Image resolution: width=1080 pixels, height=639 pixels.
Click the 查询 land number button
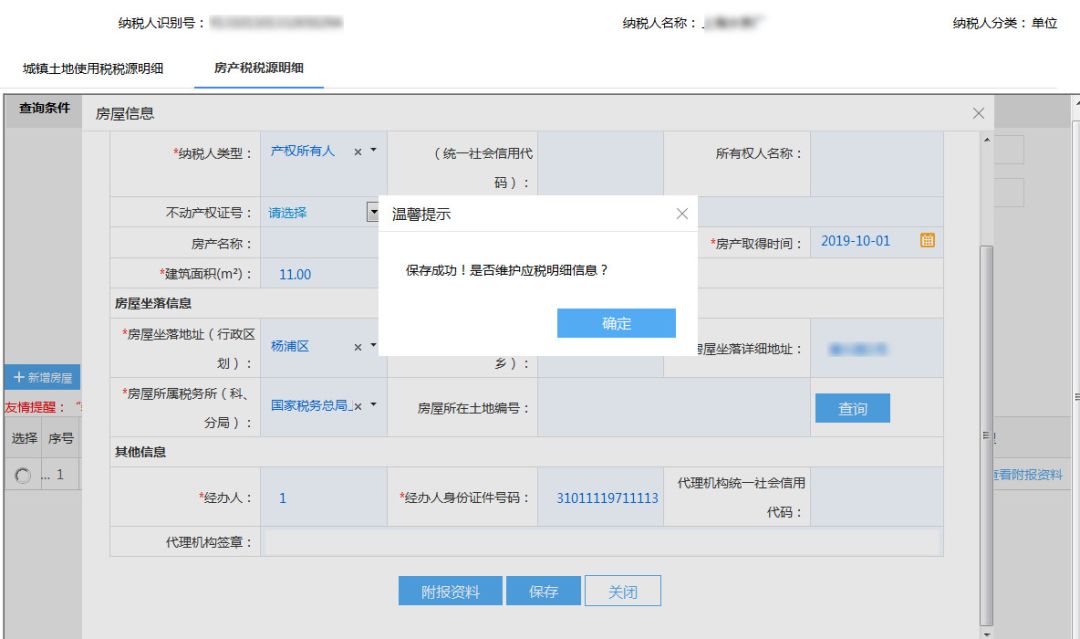(x=852, y=408)
